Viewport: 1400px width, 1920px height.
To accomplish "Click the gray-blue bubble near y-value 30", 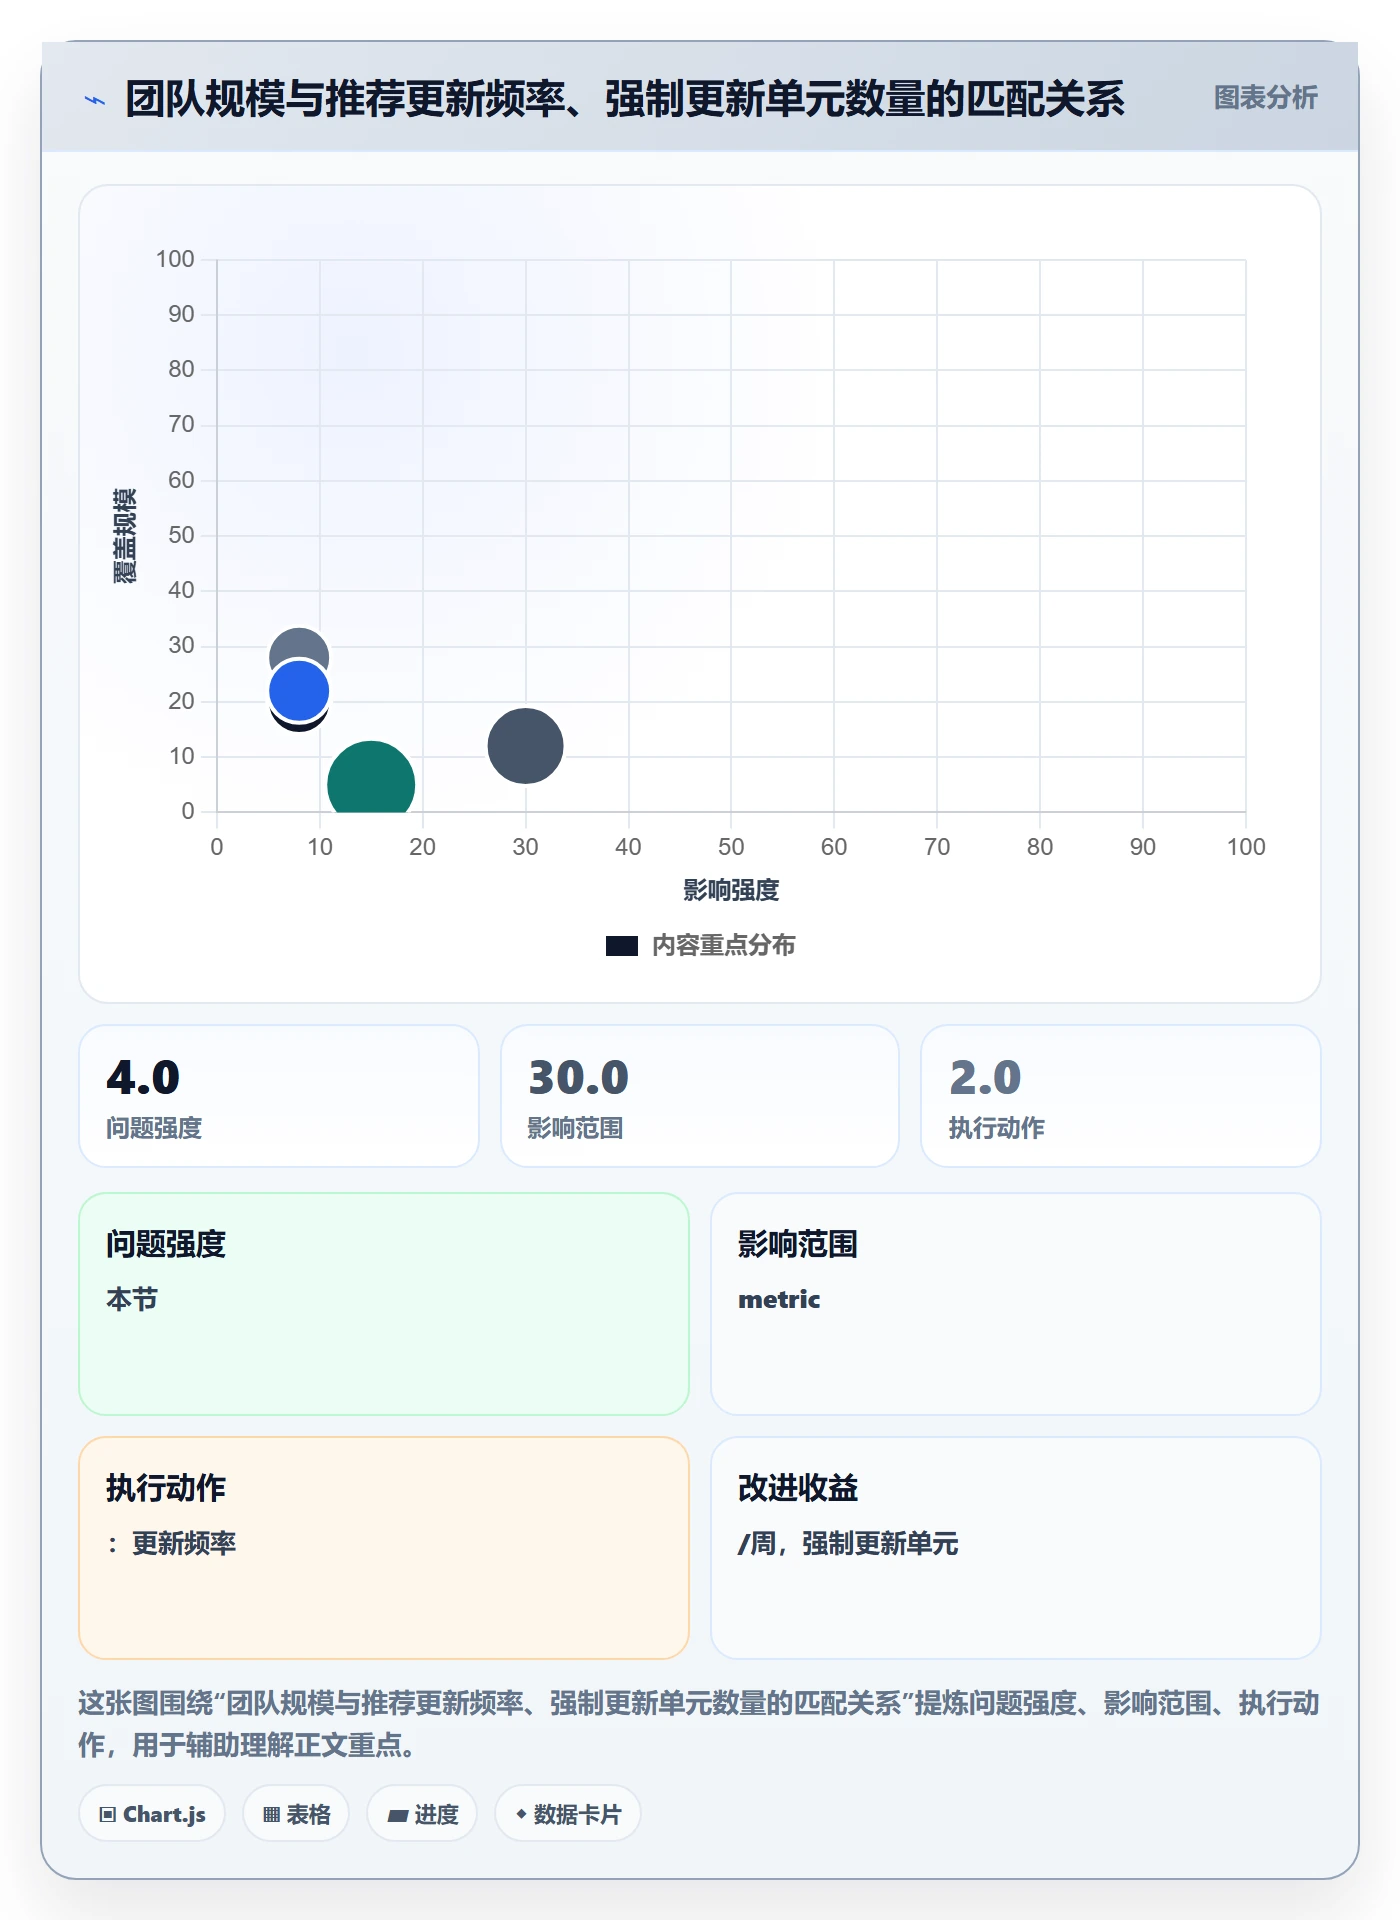I will [299, 645].
